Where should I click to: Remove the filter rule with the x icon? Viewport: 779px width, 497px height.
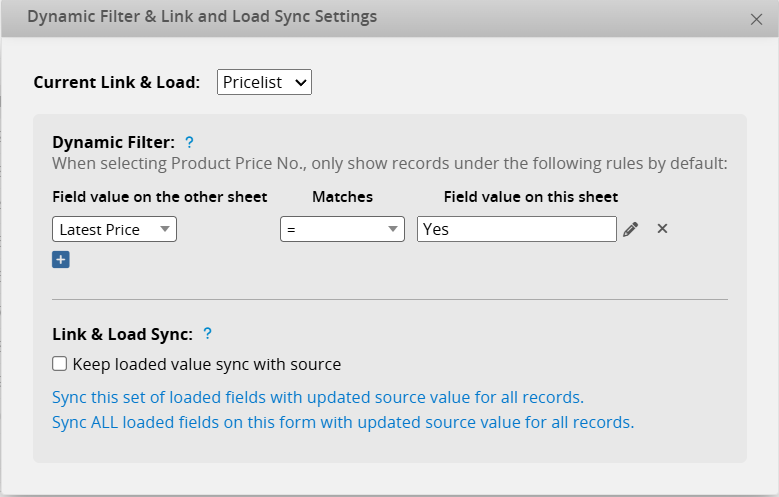662,229
